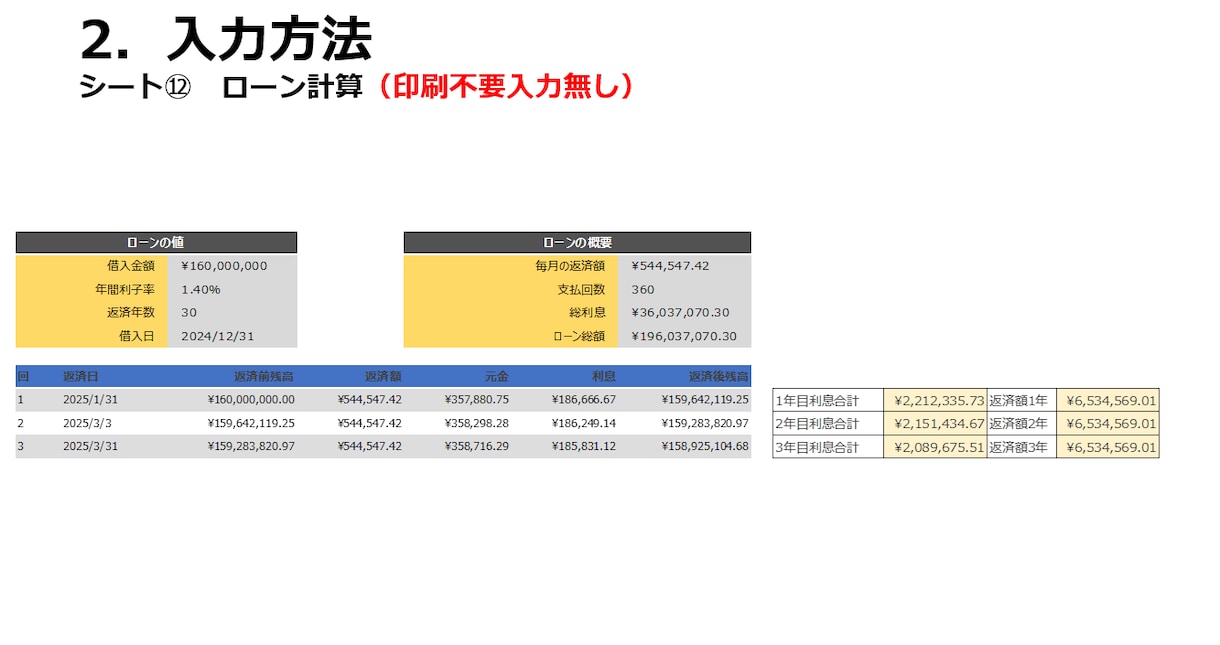
Task: Click the ¥2,089,675.51 third-year interest value
Action: pos(935,447)
